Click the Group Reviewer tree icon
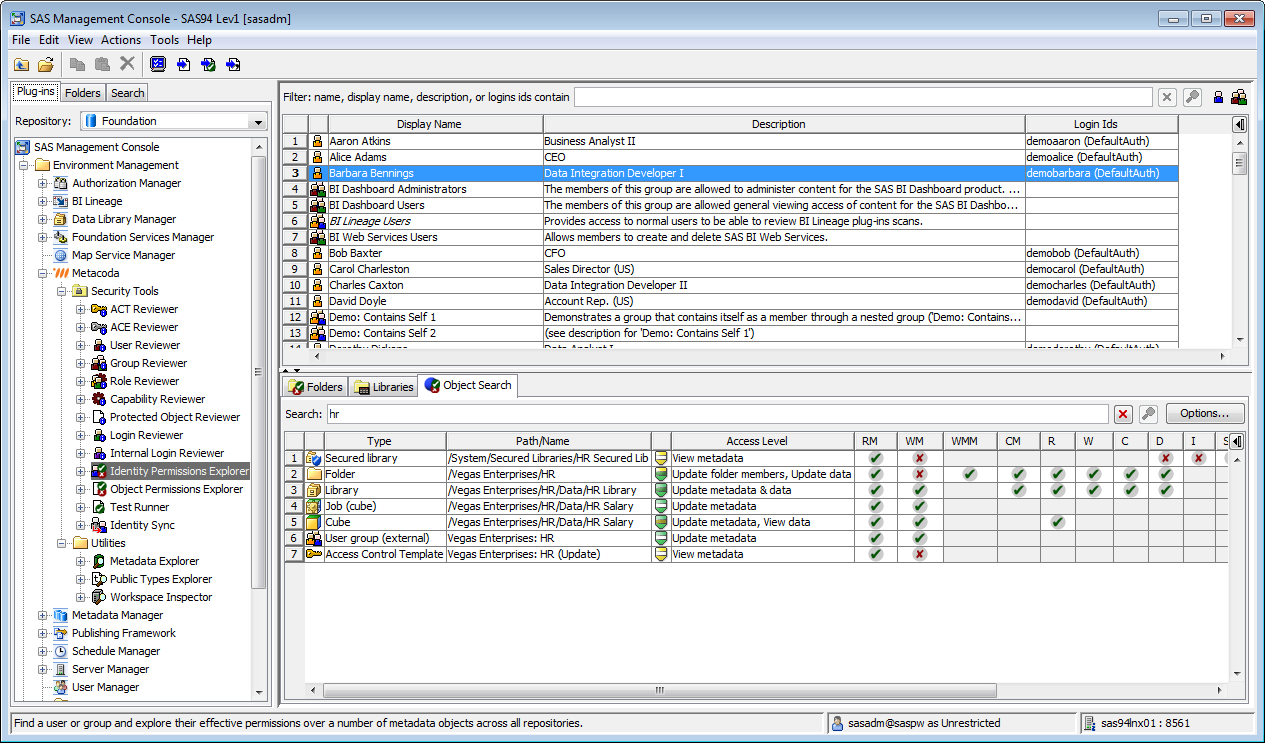 click(x=99, y=363)
